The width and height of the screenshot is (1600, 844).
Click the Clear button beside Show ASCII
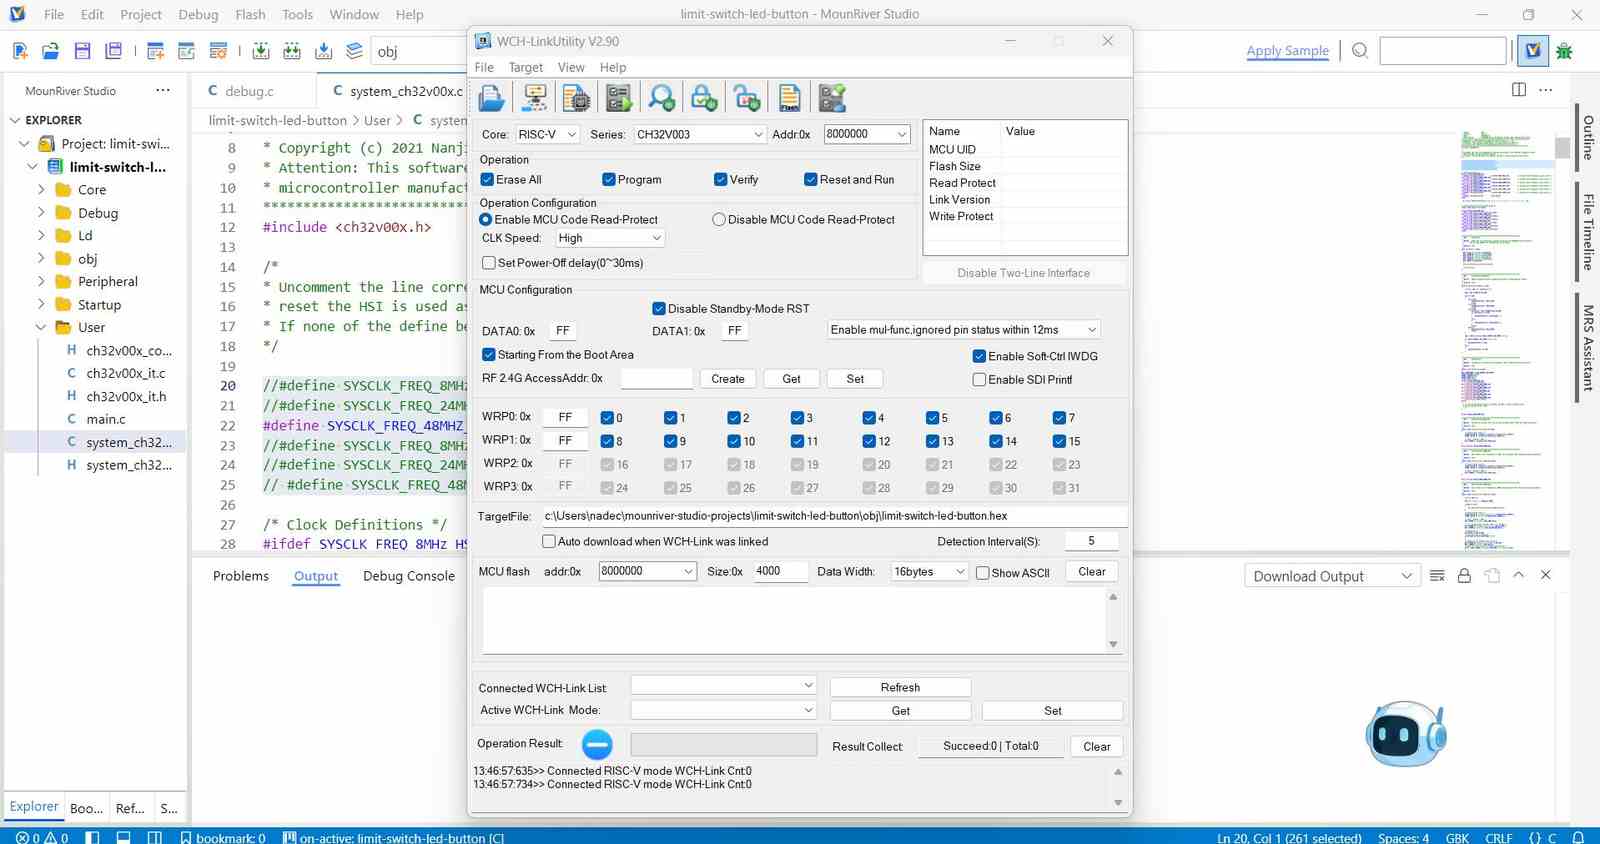(1092, 572)
